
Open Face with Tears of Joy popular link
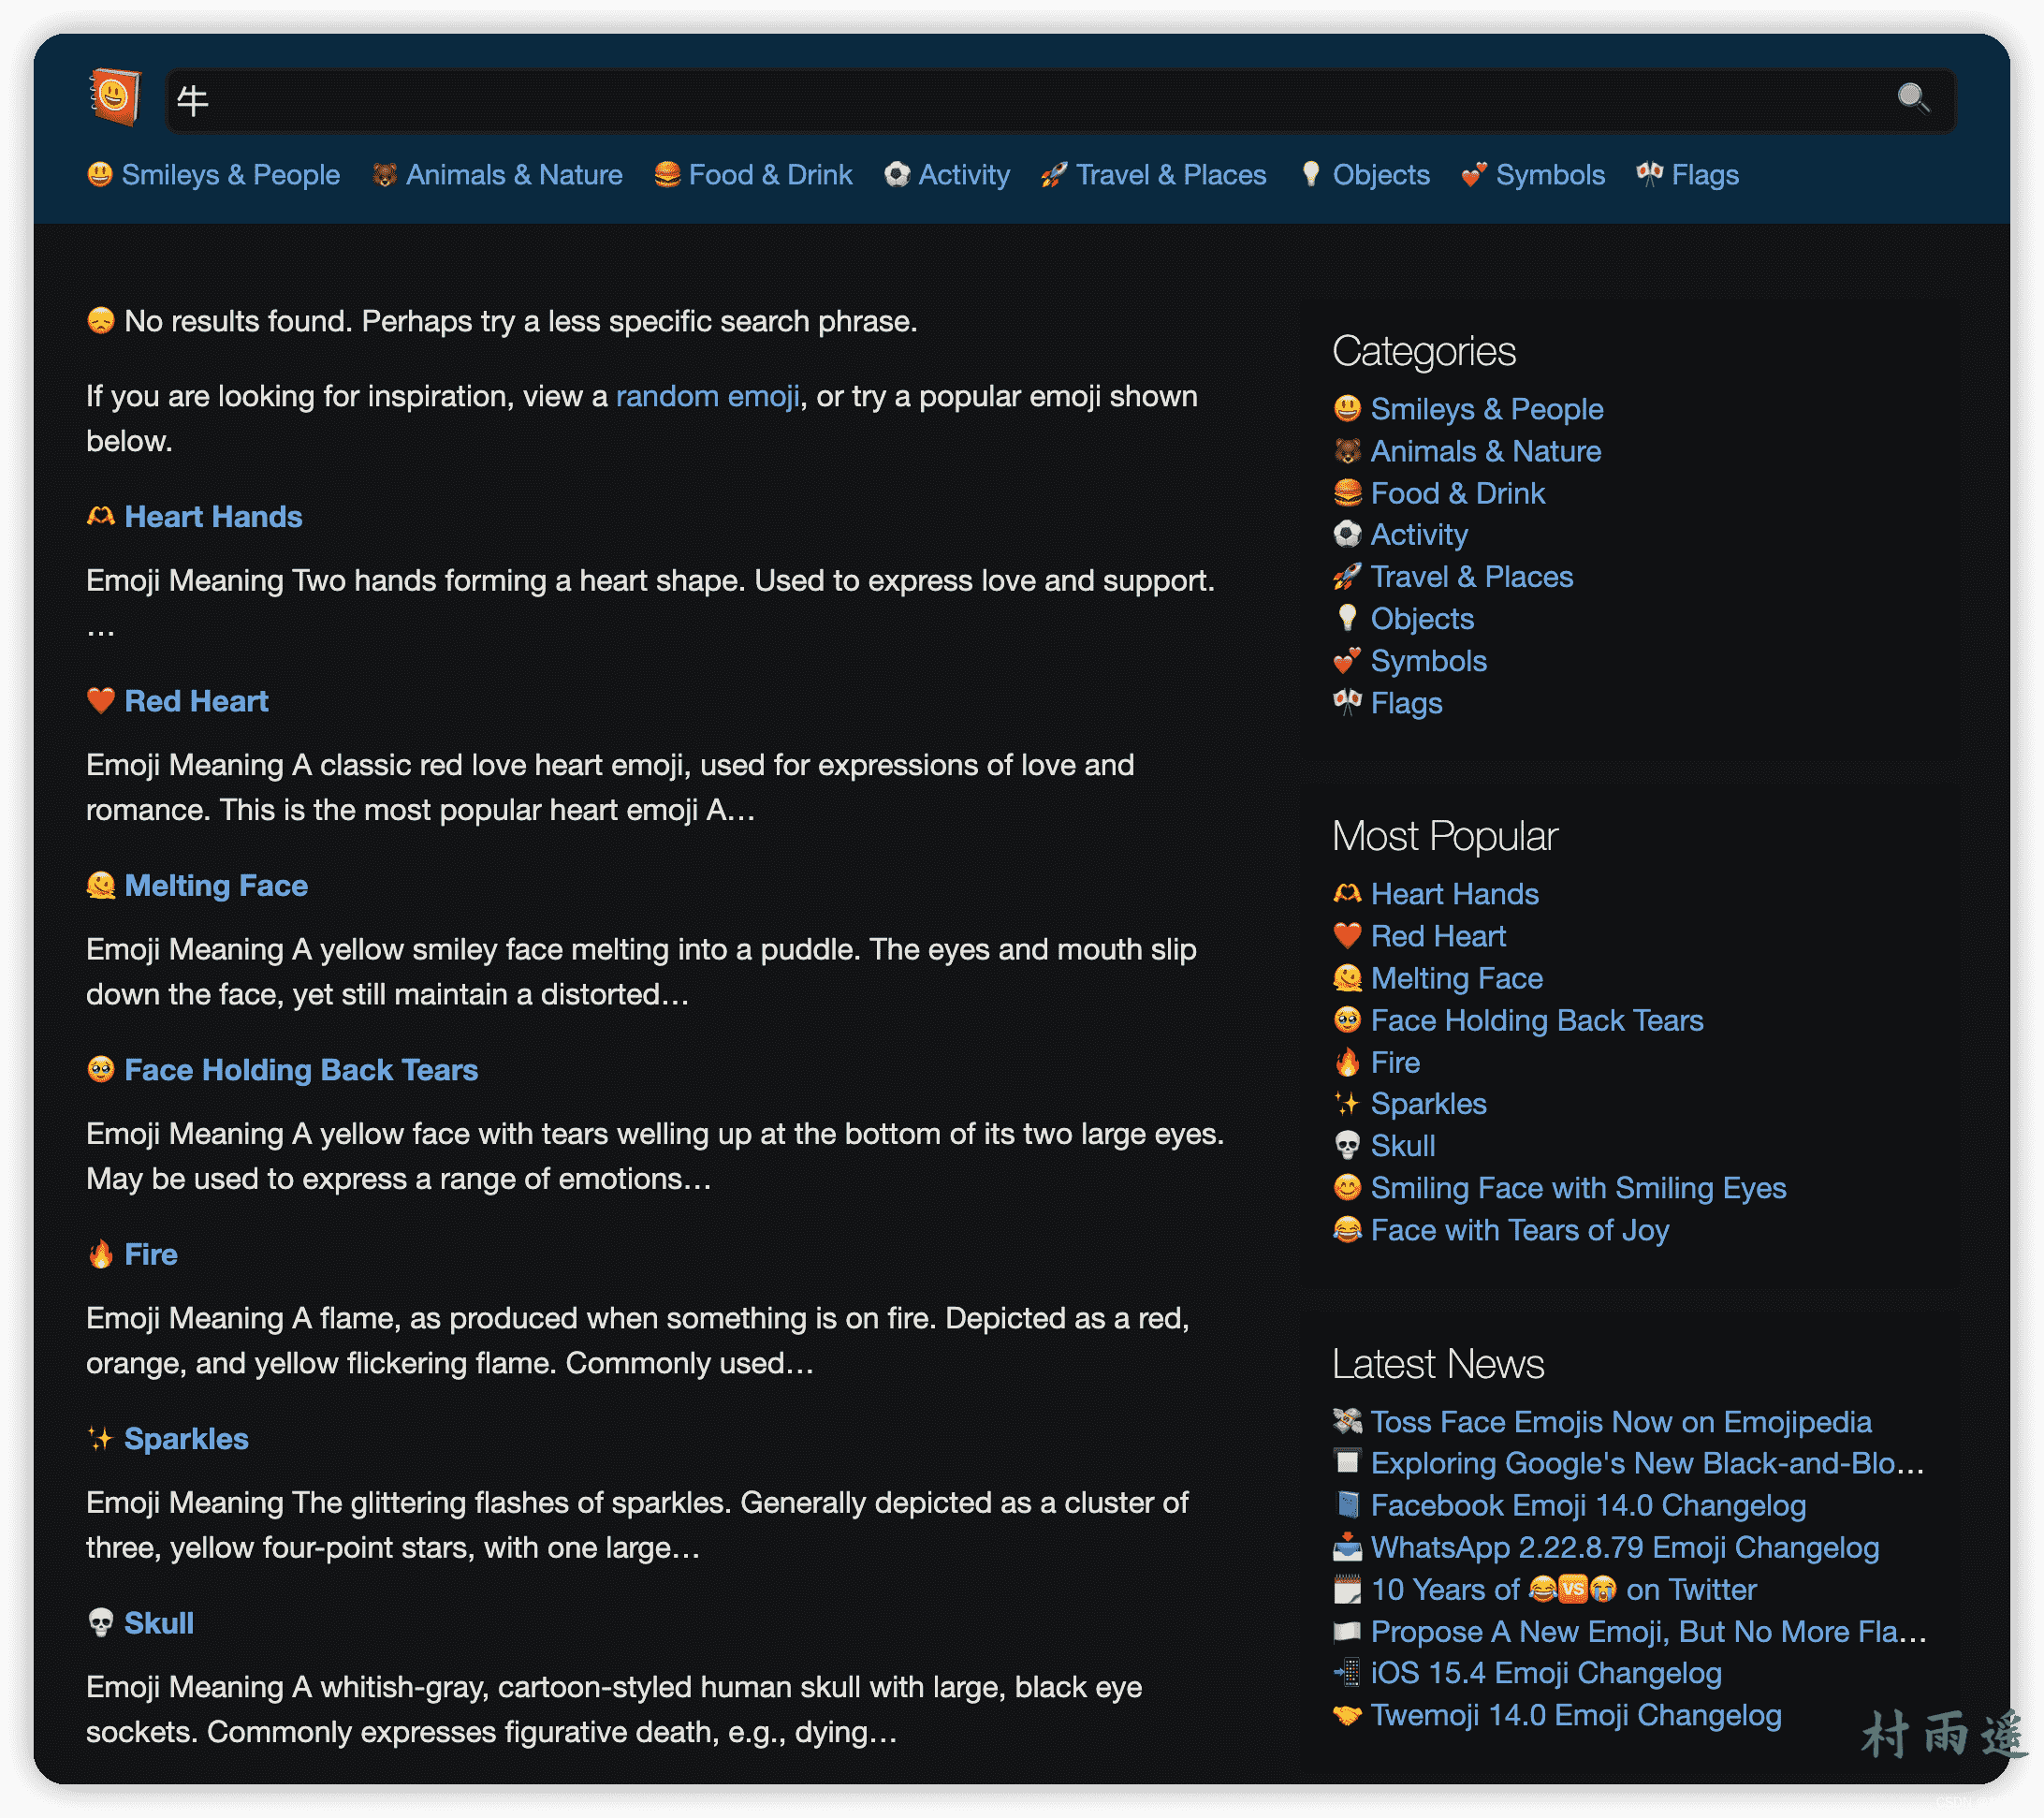click(1519, 1230)
